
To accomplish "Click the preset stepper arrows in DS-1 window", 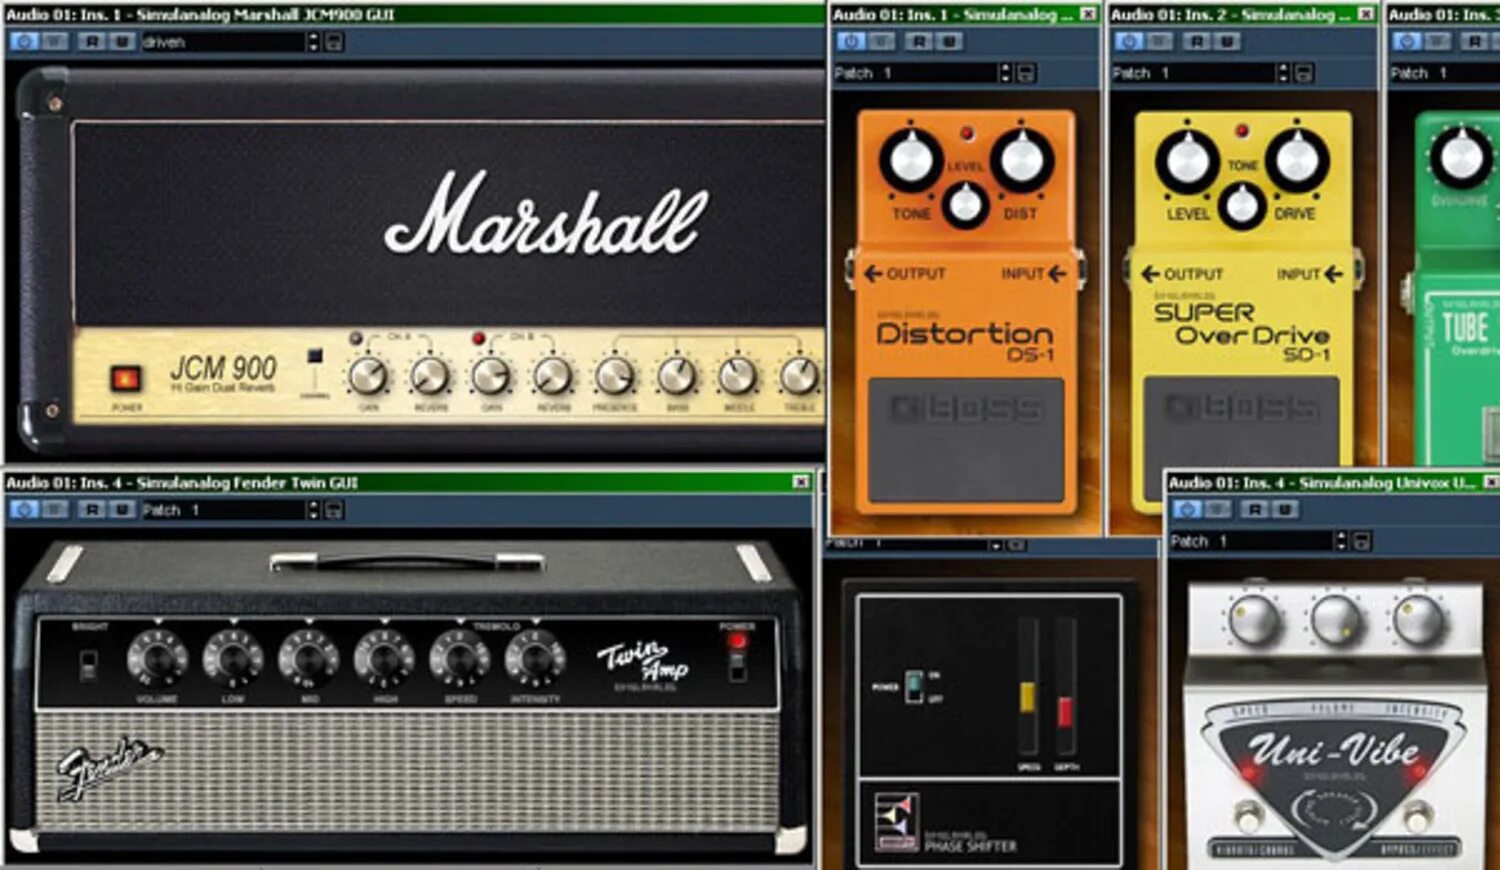I will [x=1005, y=73].
